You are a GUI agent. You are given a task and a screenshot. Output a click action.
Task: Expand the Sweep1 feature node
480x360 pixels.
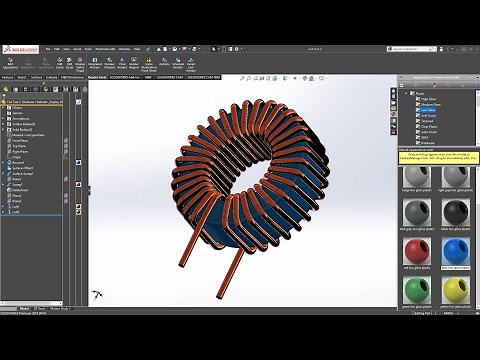click(3, 185)
